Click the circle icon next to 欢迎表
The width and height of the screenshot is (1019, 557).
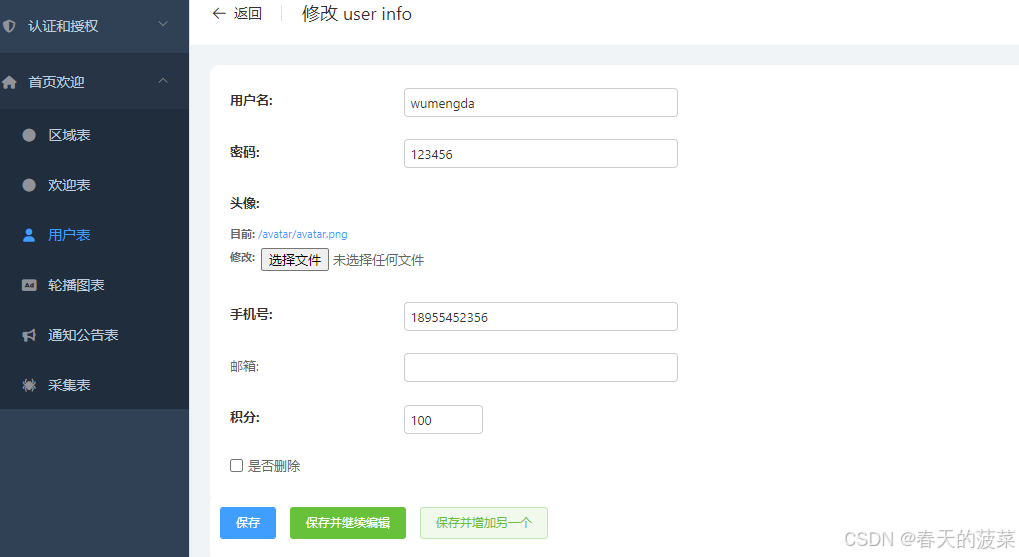29,185
